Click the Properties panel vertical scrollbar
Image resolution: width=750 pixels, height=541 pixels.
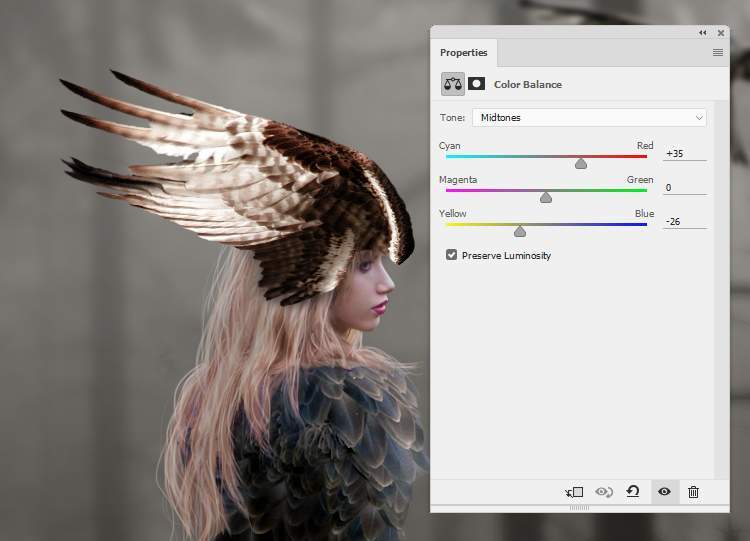point(721,289)
